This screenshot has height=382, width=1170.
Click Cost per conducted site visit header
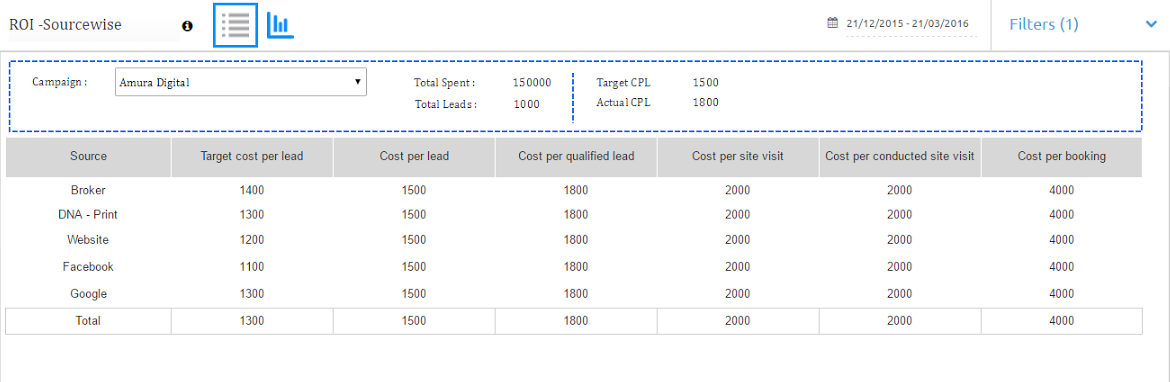[899, 157]
